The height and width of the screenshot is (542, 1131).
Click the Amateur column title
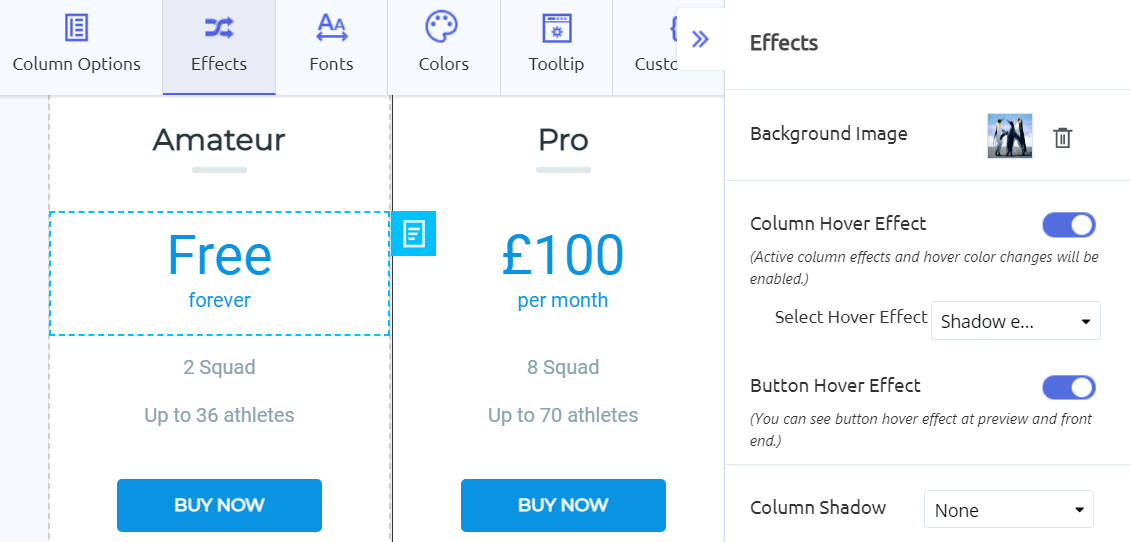(219, 140)
